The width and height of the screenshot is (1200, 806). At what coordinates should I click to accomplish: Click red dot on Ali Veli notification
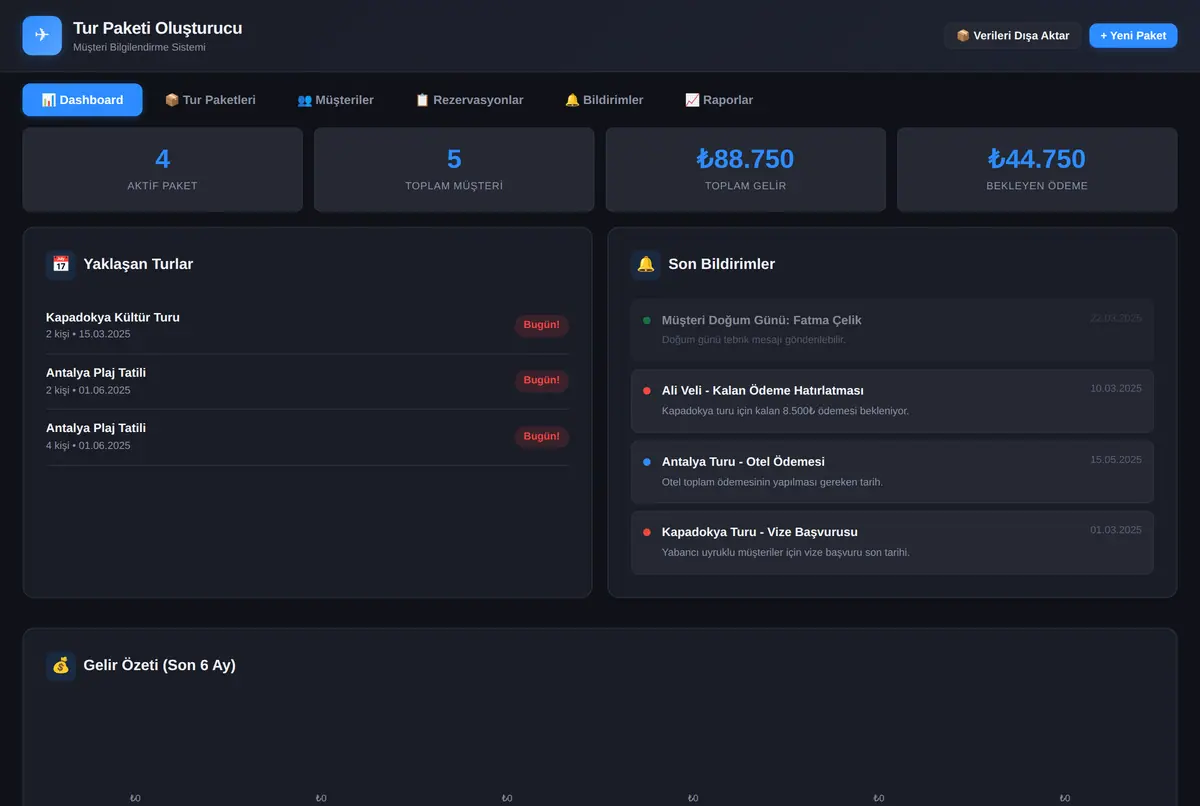click(647, 391)
